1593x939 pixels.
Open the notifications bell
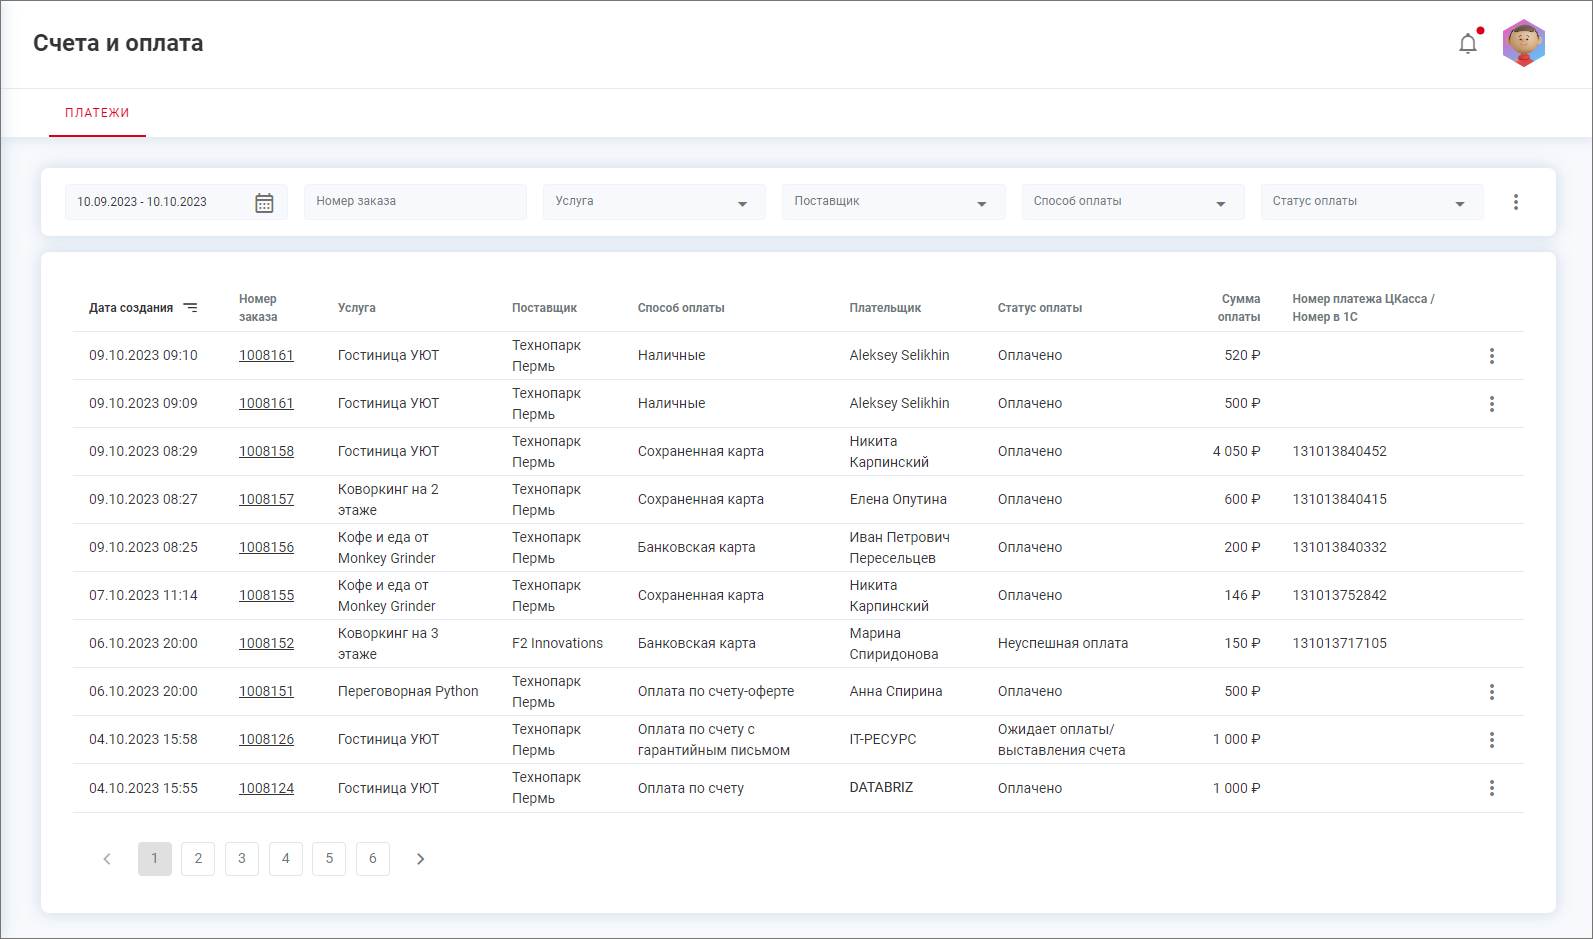coord(1467,44)
